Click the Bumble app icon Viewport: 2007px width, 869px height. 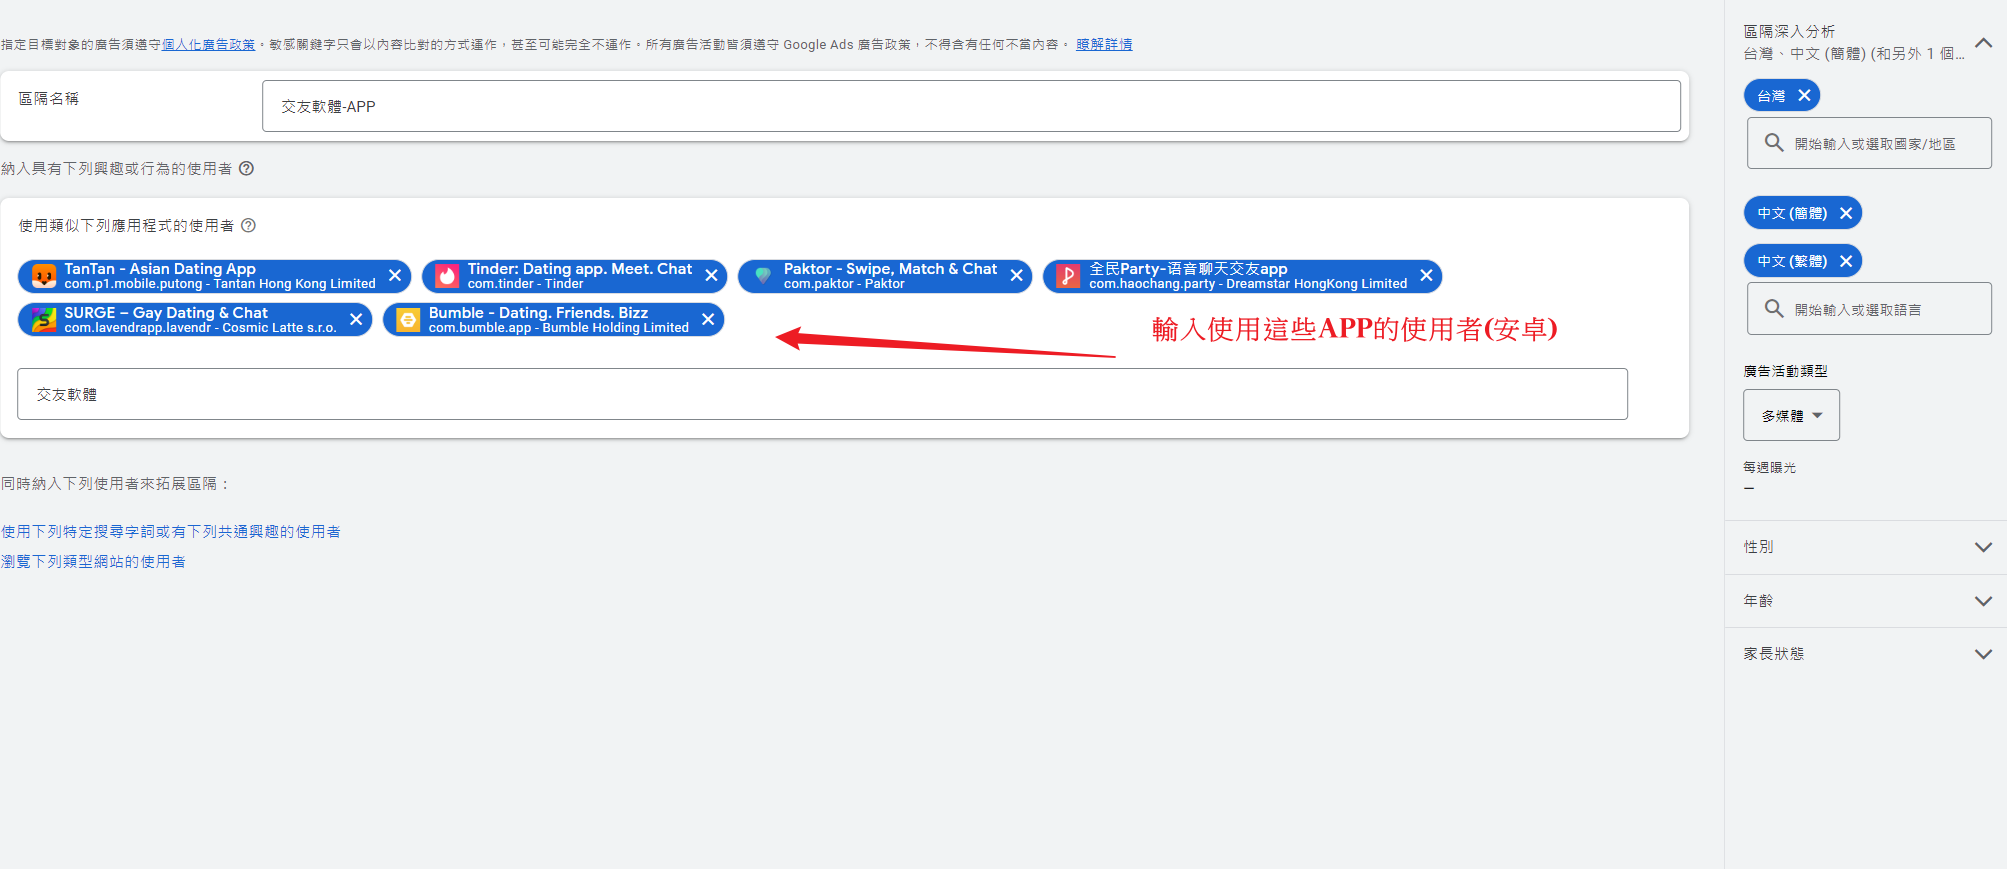click(408, 320)
